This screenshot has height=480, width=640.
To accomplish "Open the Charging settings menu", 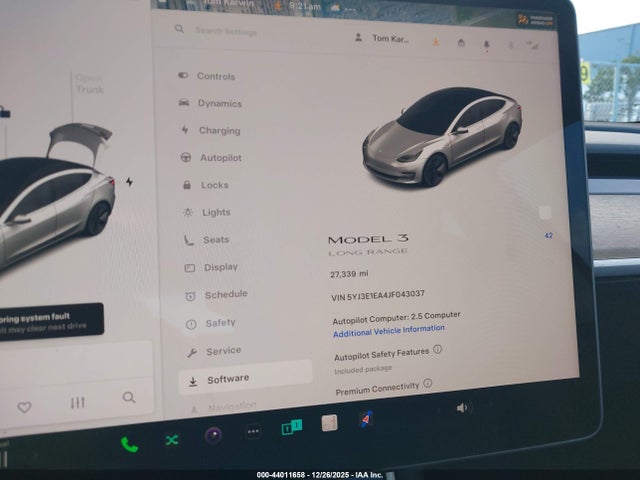I will tap(211, 131).
